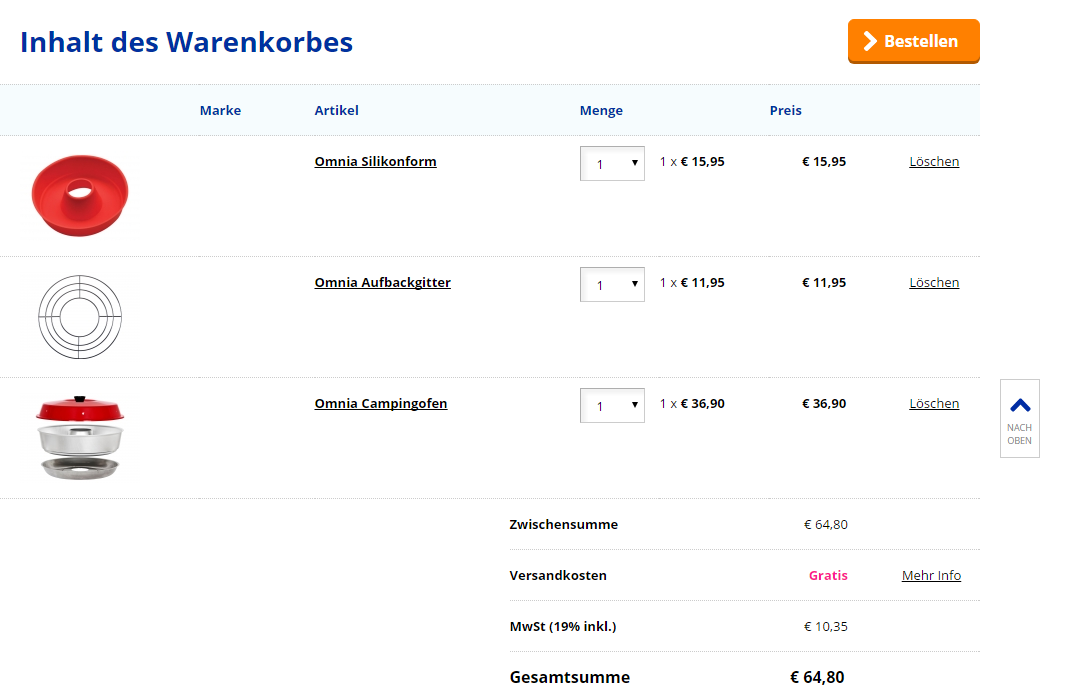Click the chevron icon inside Bestellen button
1085x693 pixels.
870,41
